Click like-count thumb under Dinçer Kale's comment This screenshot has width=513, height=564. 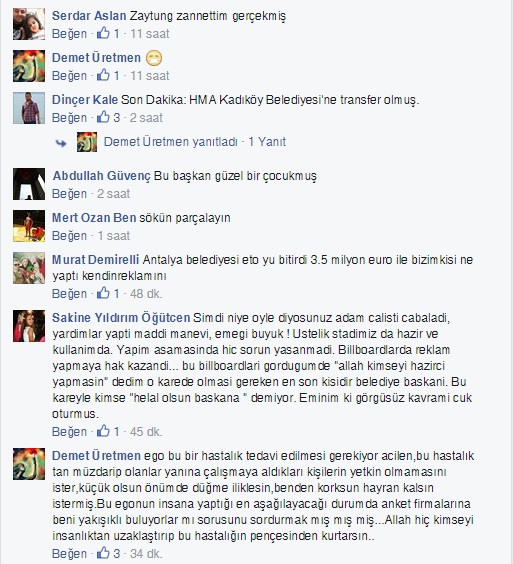pyautogui.click(x=103, y=117)
